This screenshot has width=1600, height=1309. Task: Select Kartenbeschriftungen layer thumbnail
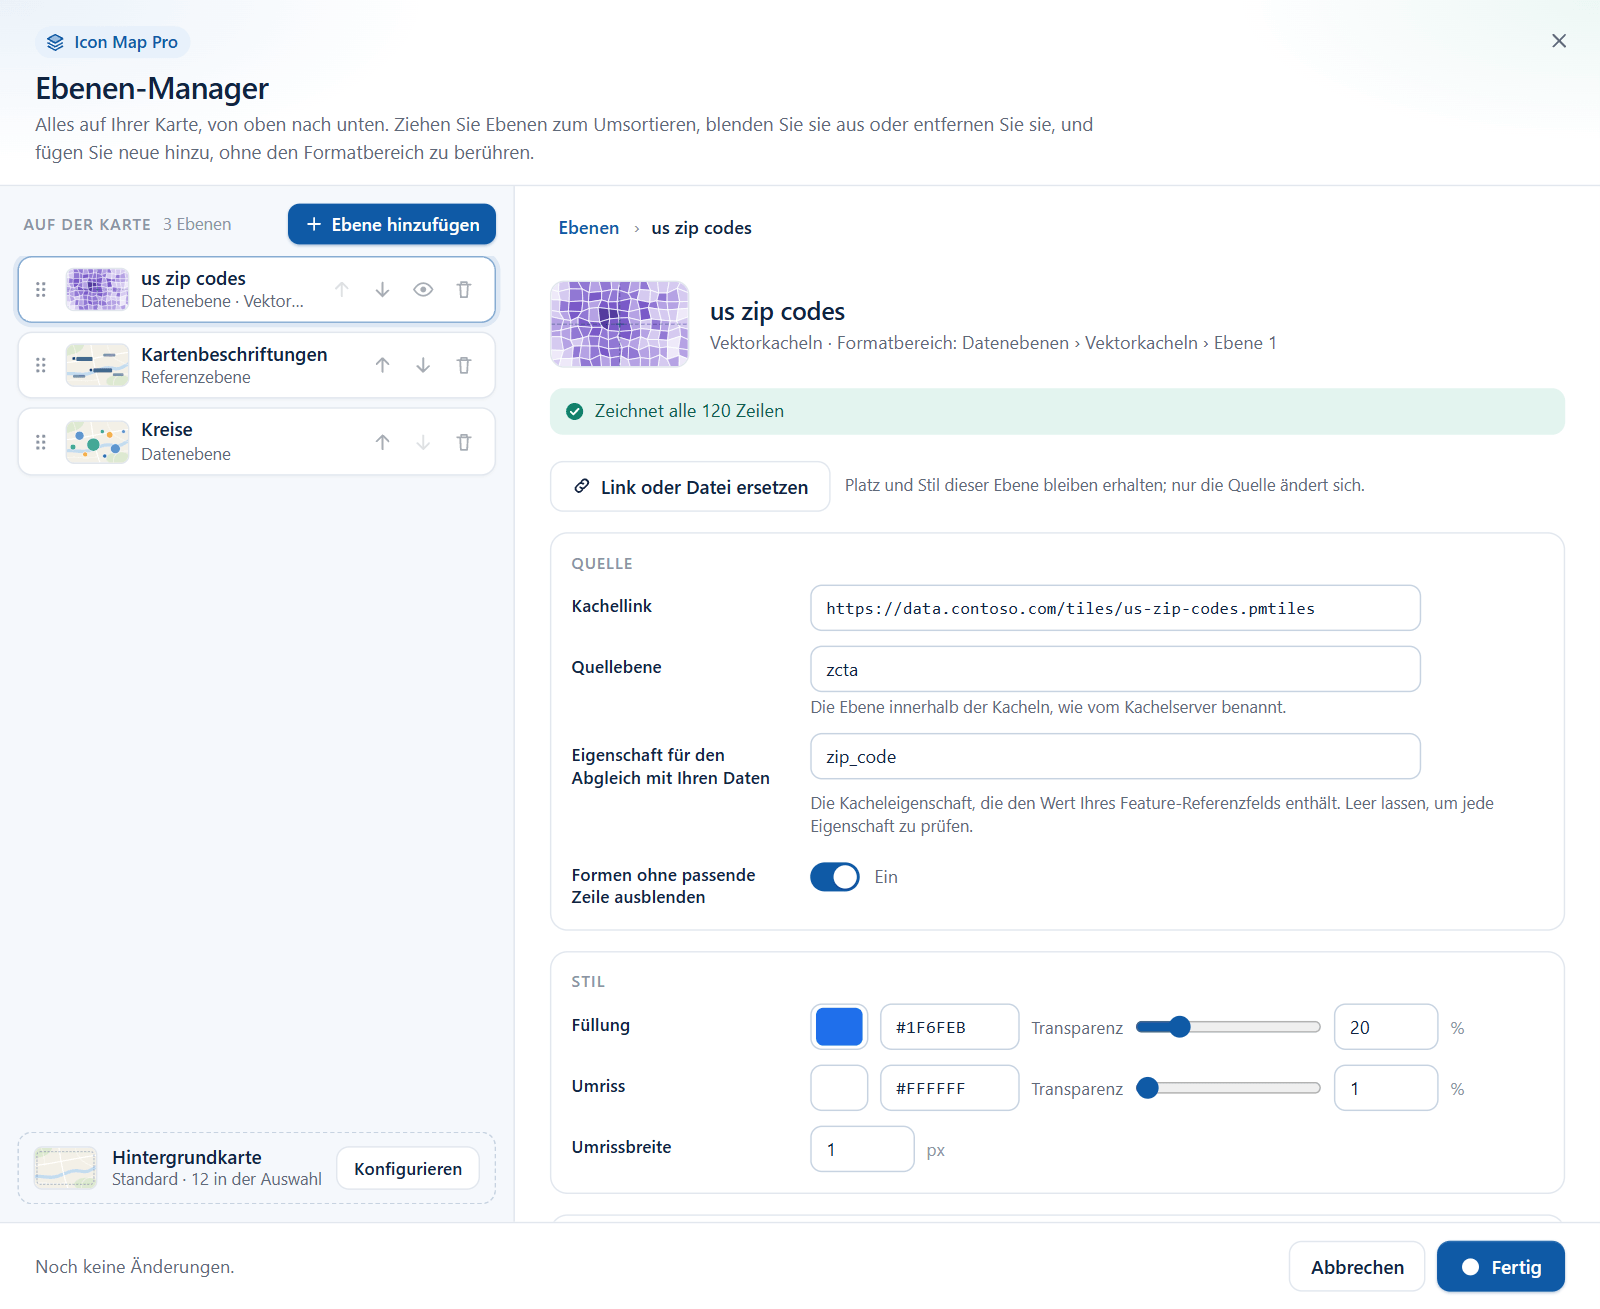click(97, 366)
